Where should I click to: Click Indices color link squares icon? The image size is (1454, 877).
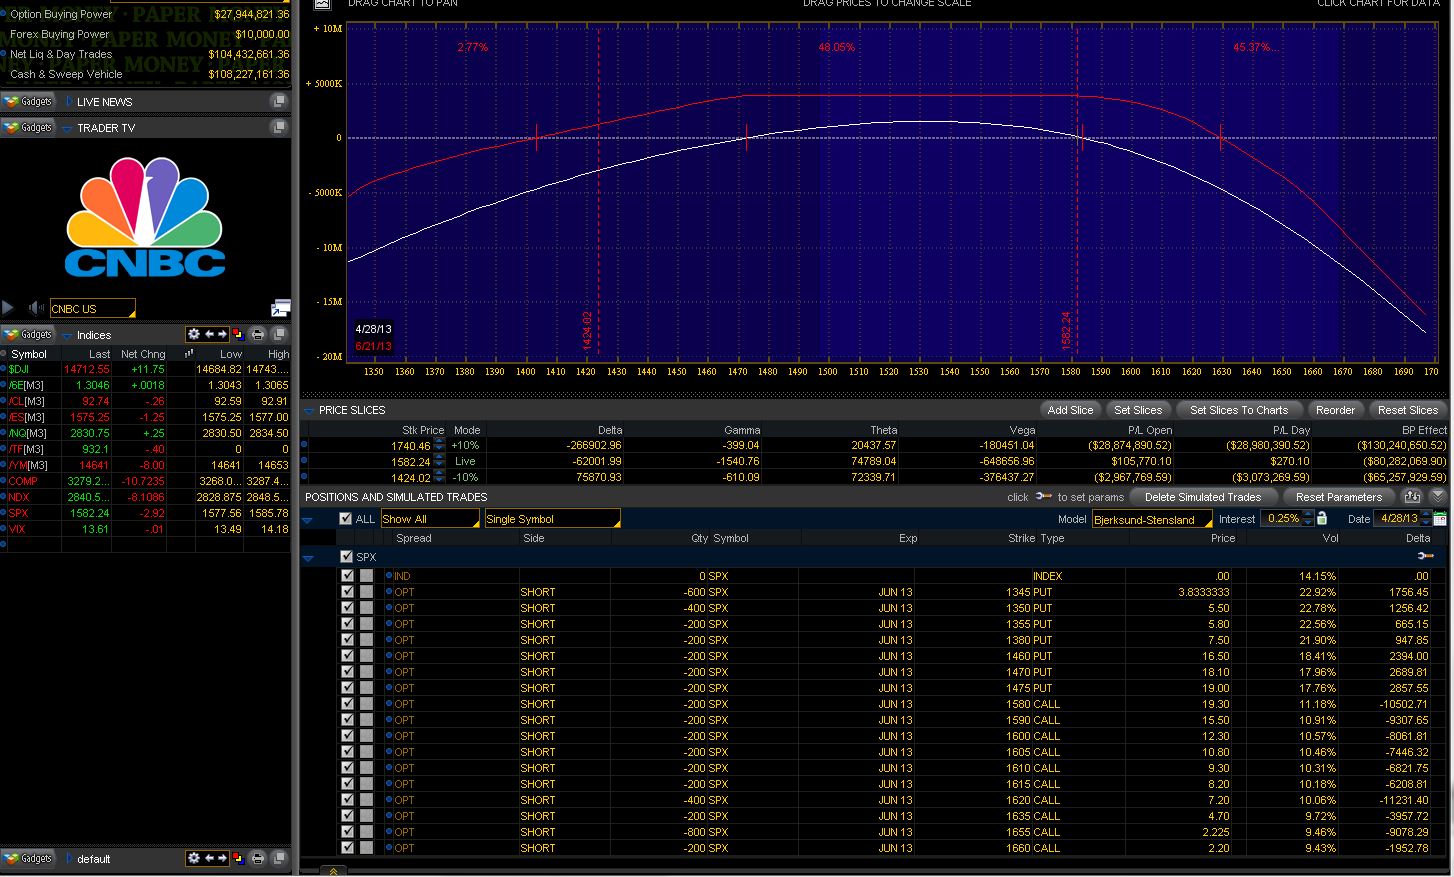(238, 334)
